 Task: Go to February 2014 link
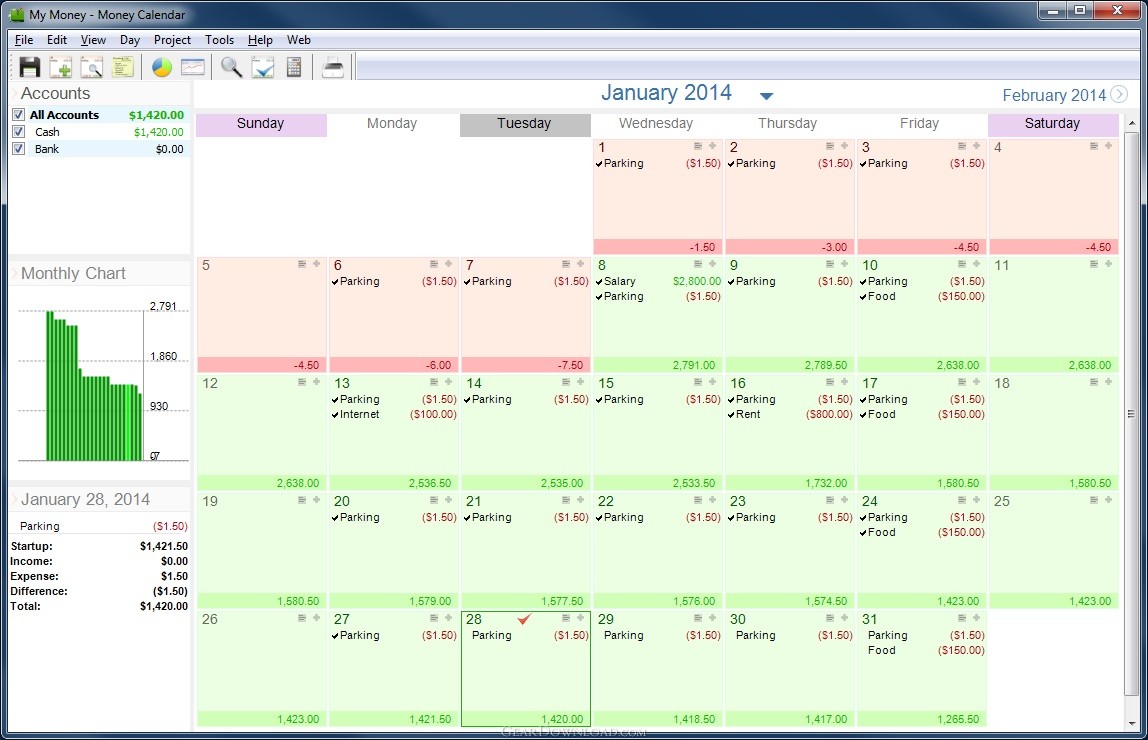(1054, 95)
